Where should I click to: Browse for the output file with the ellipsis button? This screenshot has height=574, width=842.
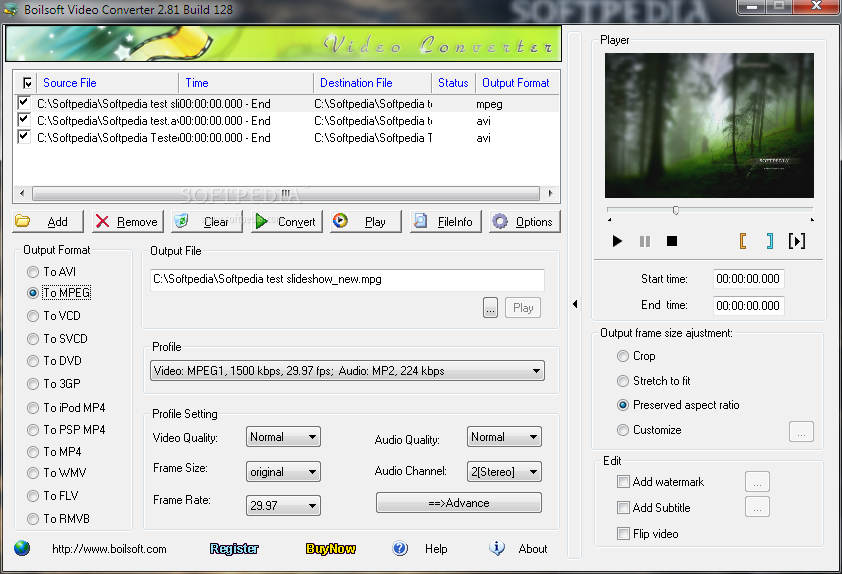coord(490,308)
